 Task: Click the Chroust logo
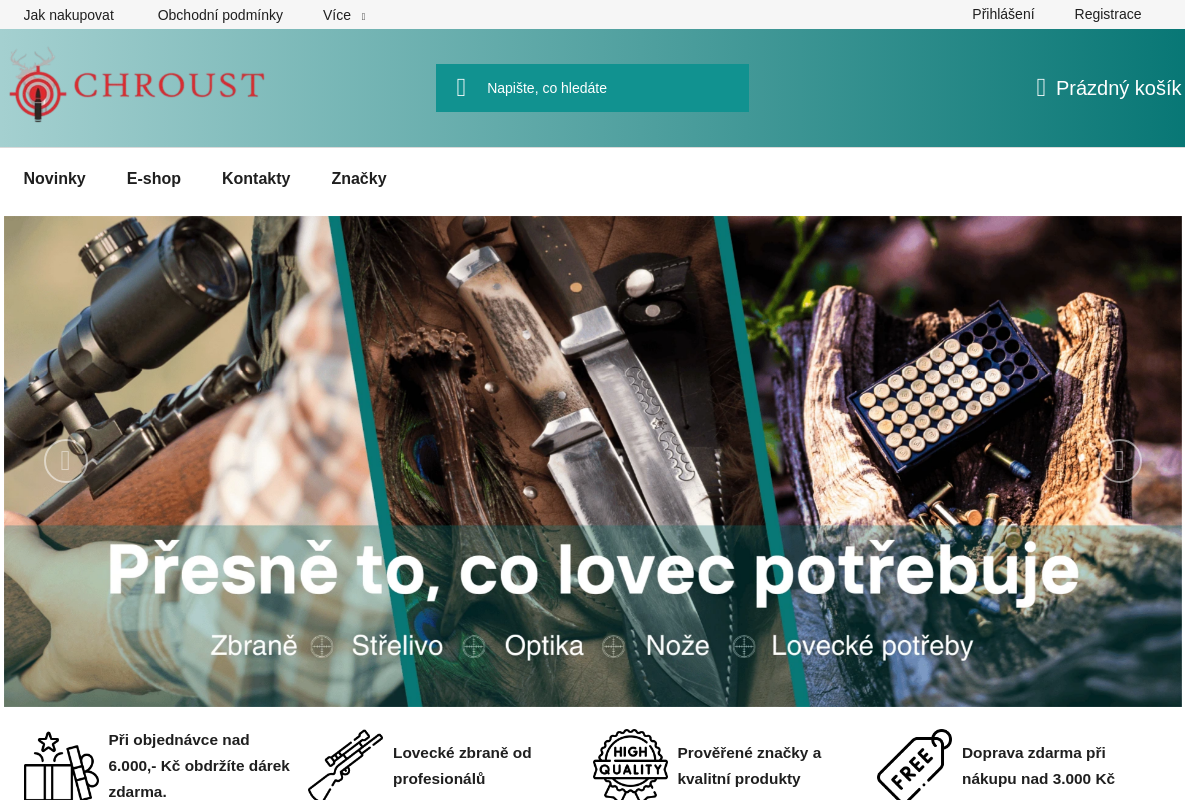pyautogui.click(x=137, y=85)
